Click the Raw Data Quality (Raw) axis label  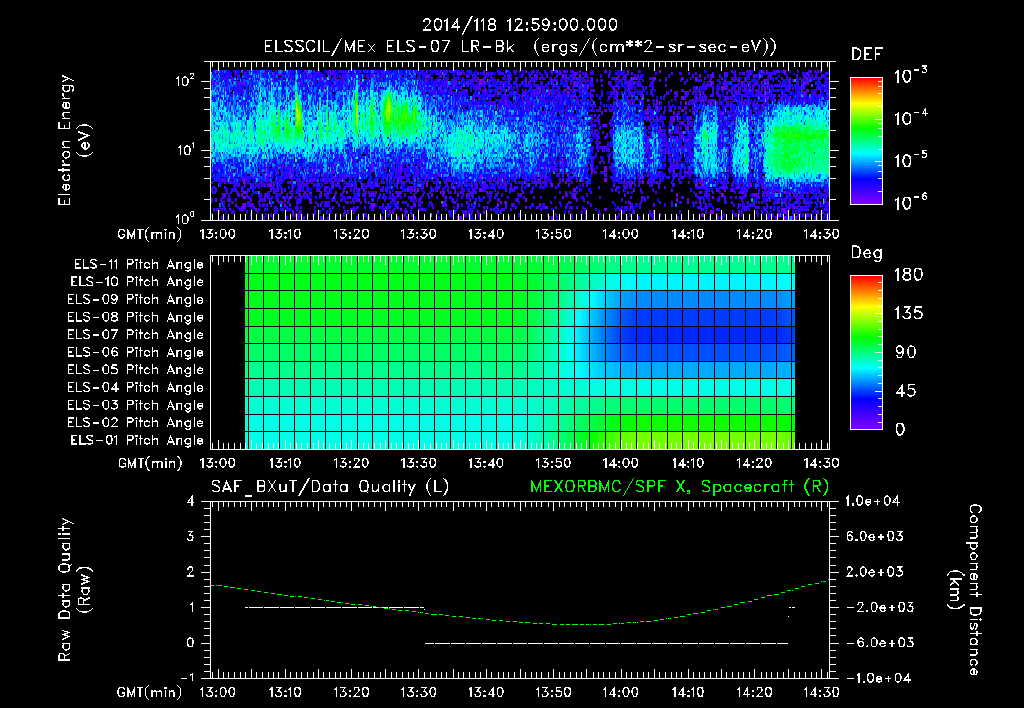[74, 589]
